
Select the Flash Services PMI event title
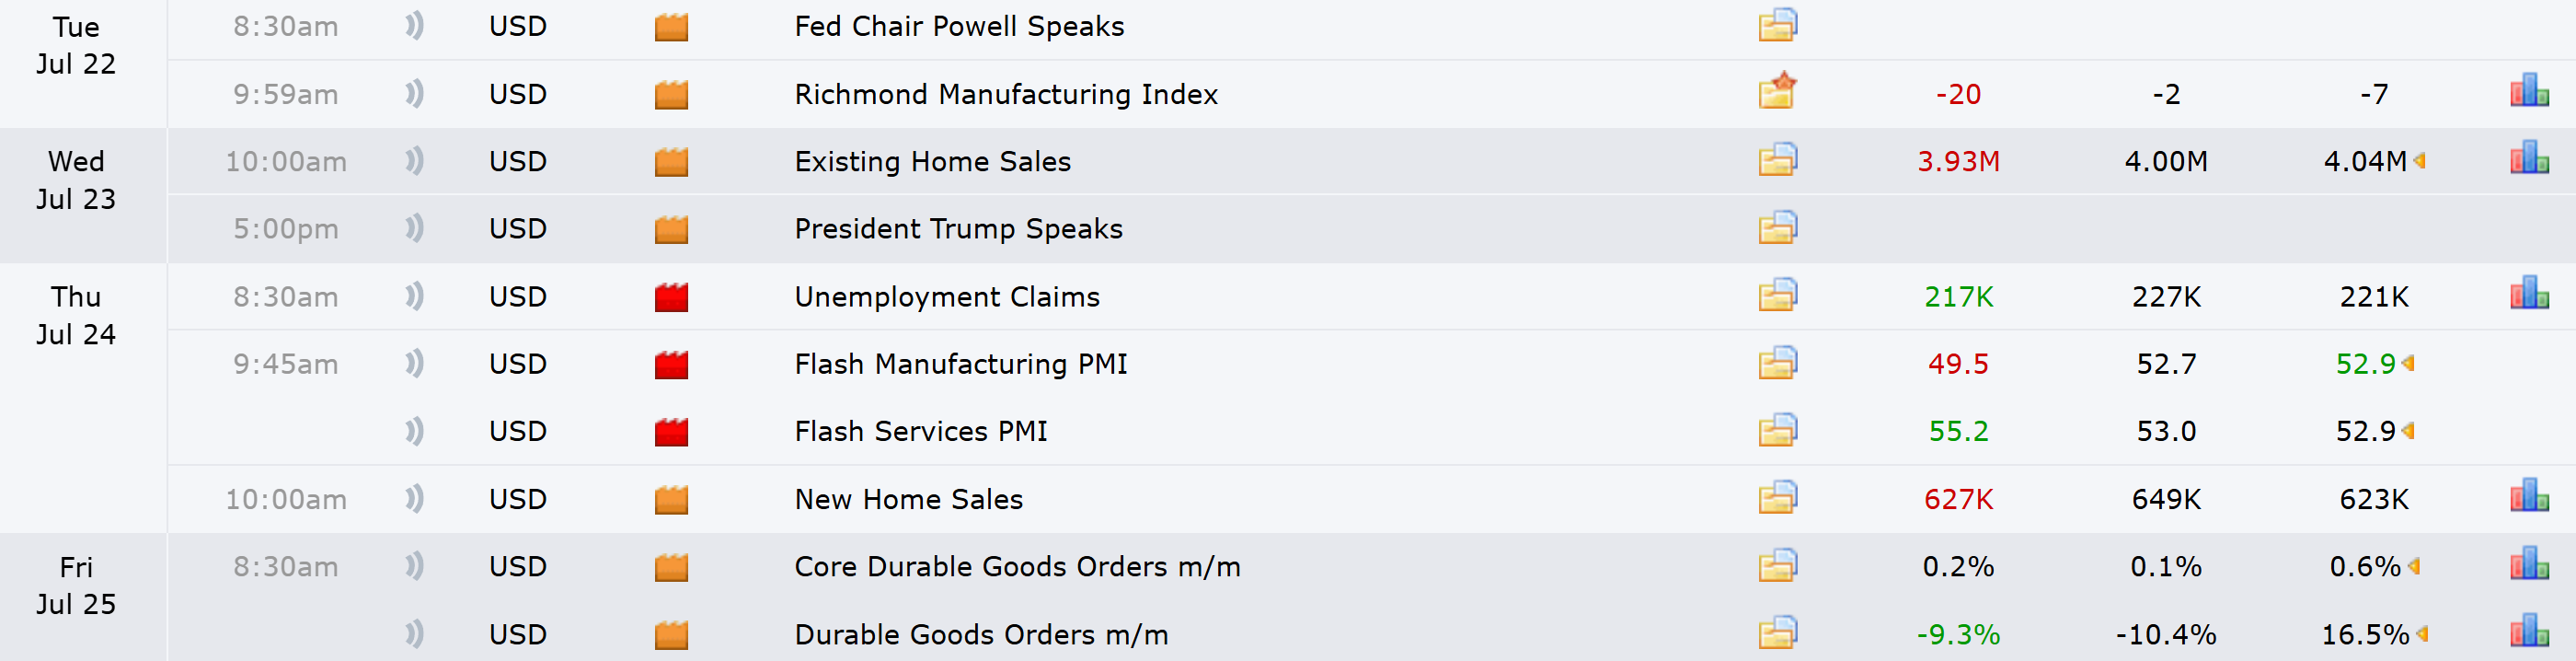click(920, 431)
